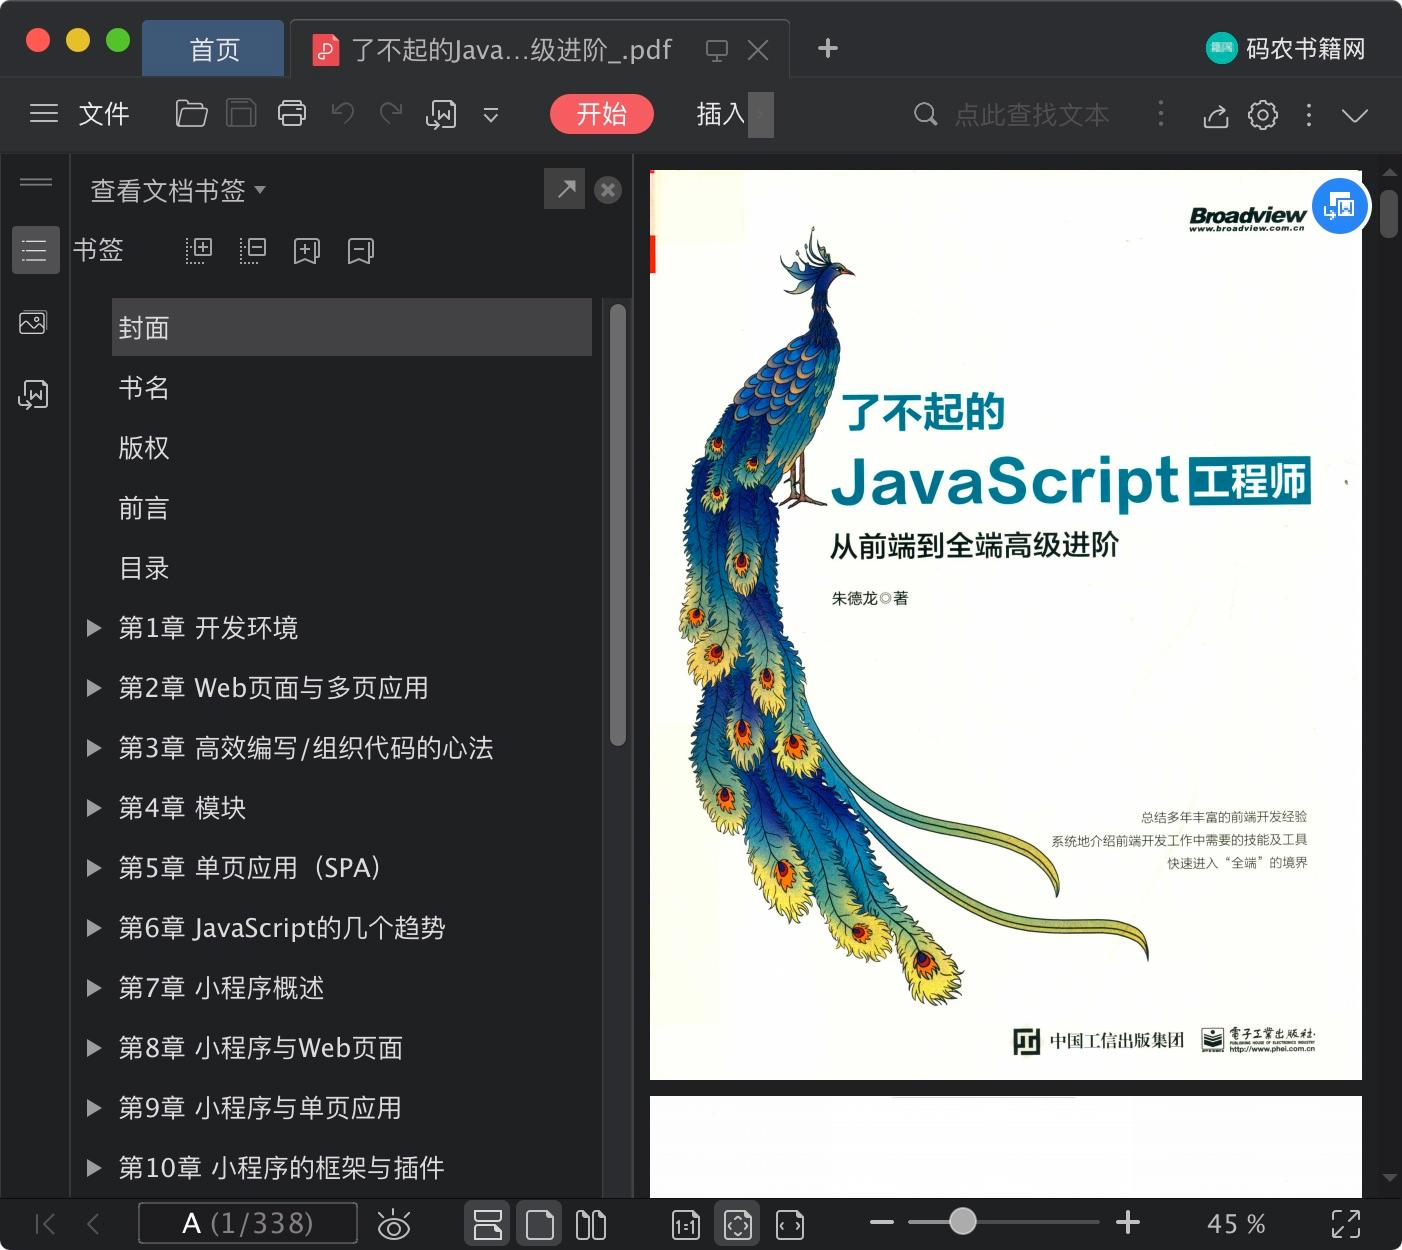Click the floating blue convert button on page
The width and height of the screenshot is (1402, 1250).
tap(1340, 207)
